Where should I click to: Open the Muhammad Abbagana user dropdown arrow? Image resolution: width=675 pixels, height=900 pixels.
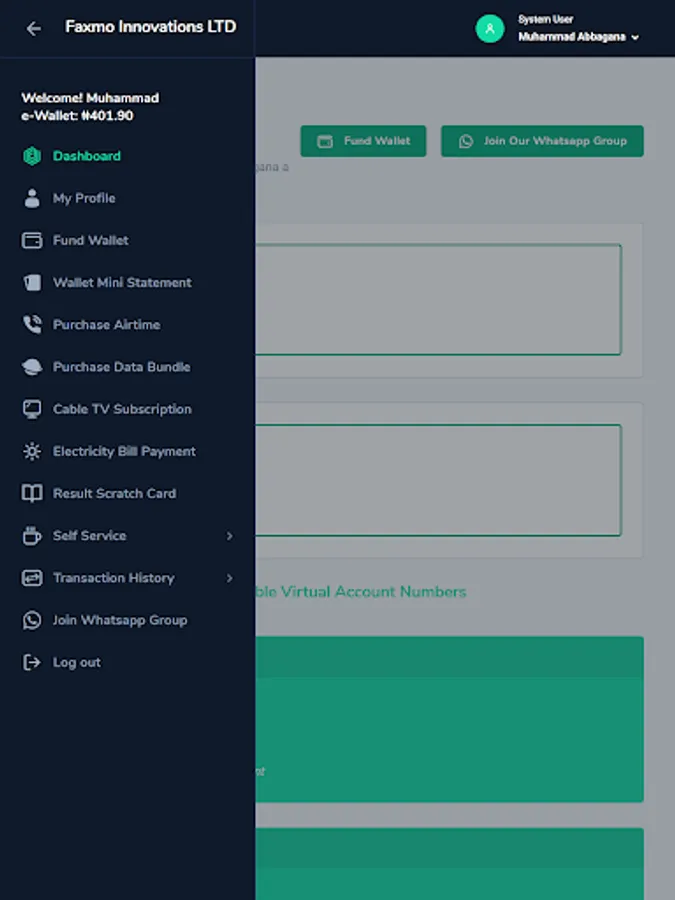[x=635, y=37]
